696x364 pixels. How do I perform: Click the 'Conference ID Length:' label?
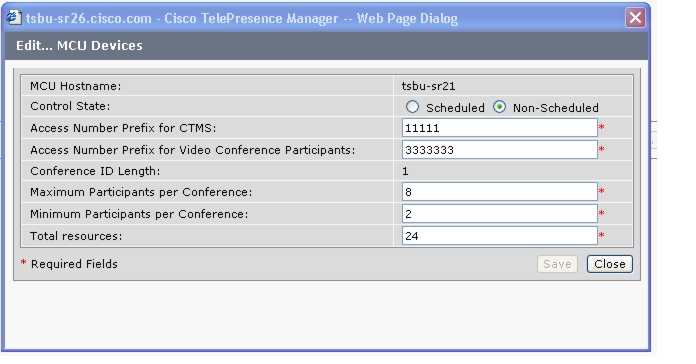[x=95, y=171]
